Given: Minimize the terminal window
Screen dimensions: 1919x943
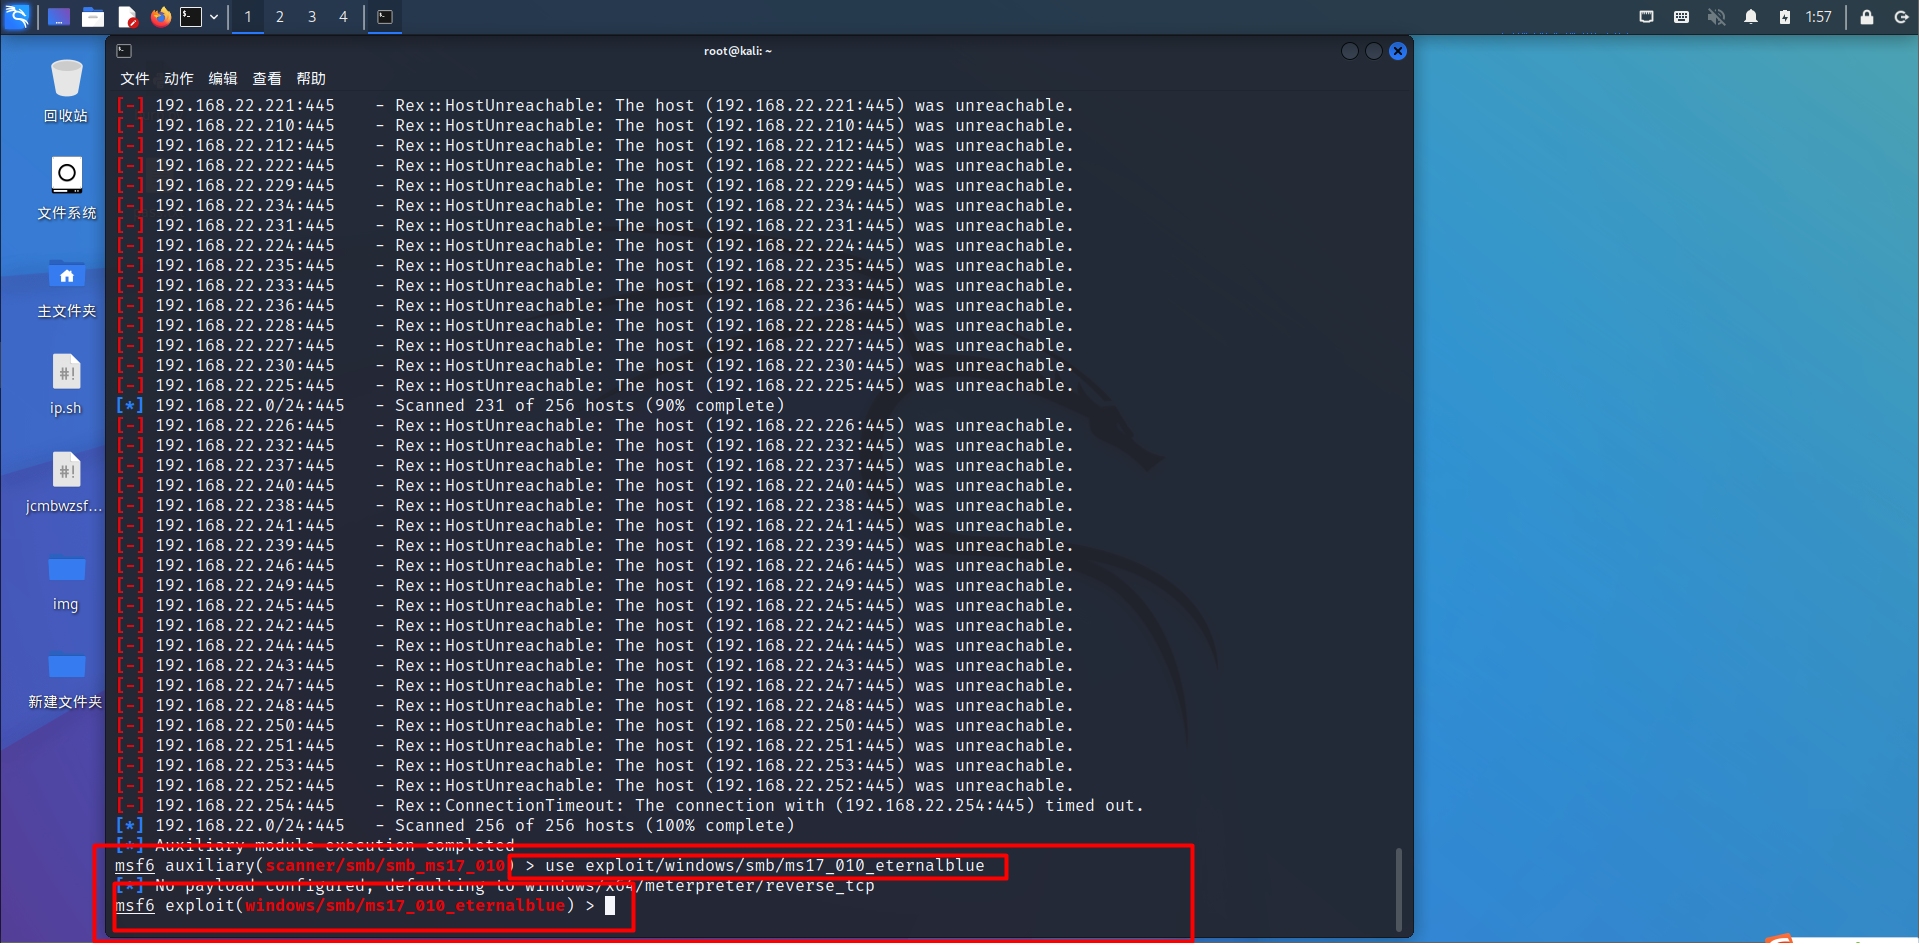Looking at the screenshot, I should [1350, 51].
